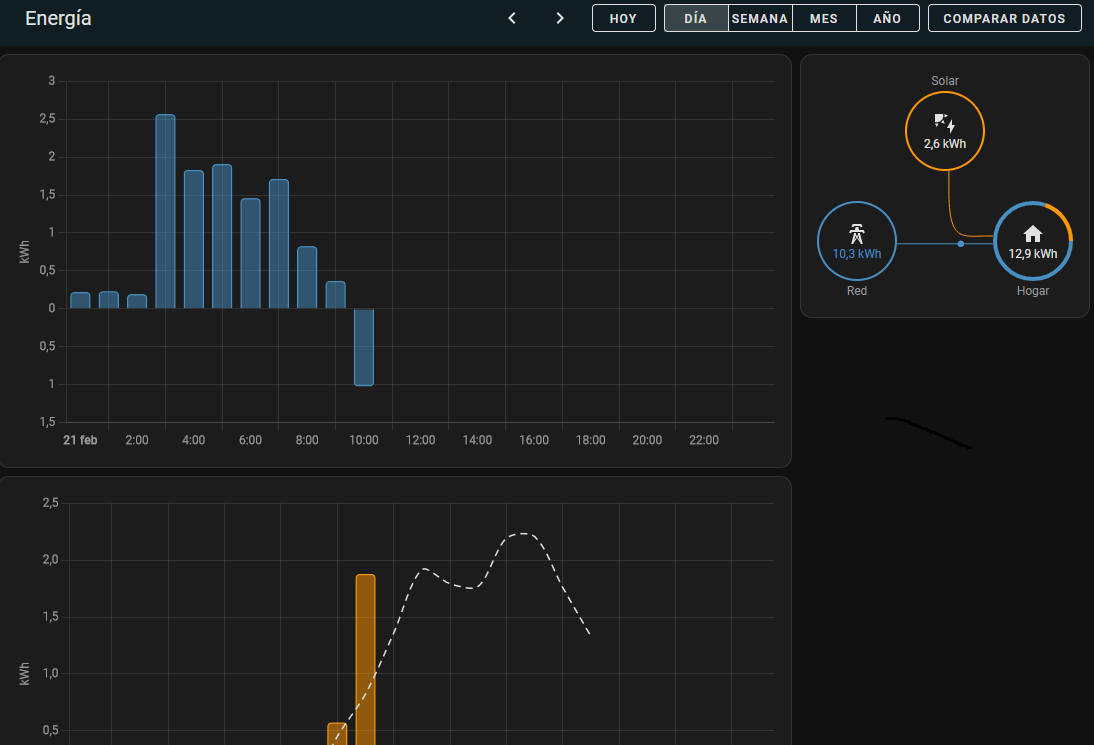Open COMPARAR DATOS
The width and height of the screenshot is (1094, 745).
pos(1005,18)
